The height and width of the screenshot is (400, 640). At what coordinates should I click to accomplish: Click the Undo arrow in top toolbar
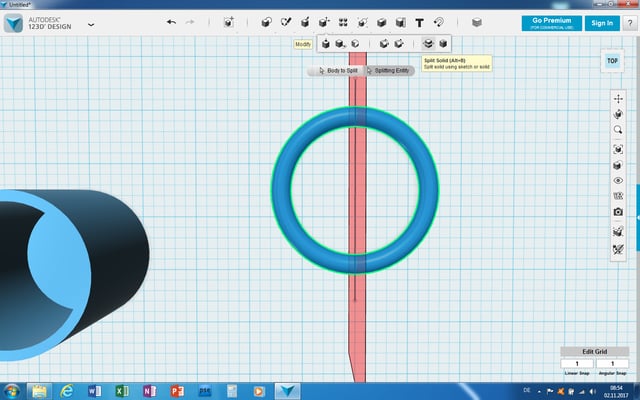171,22
